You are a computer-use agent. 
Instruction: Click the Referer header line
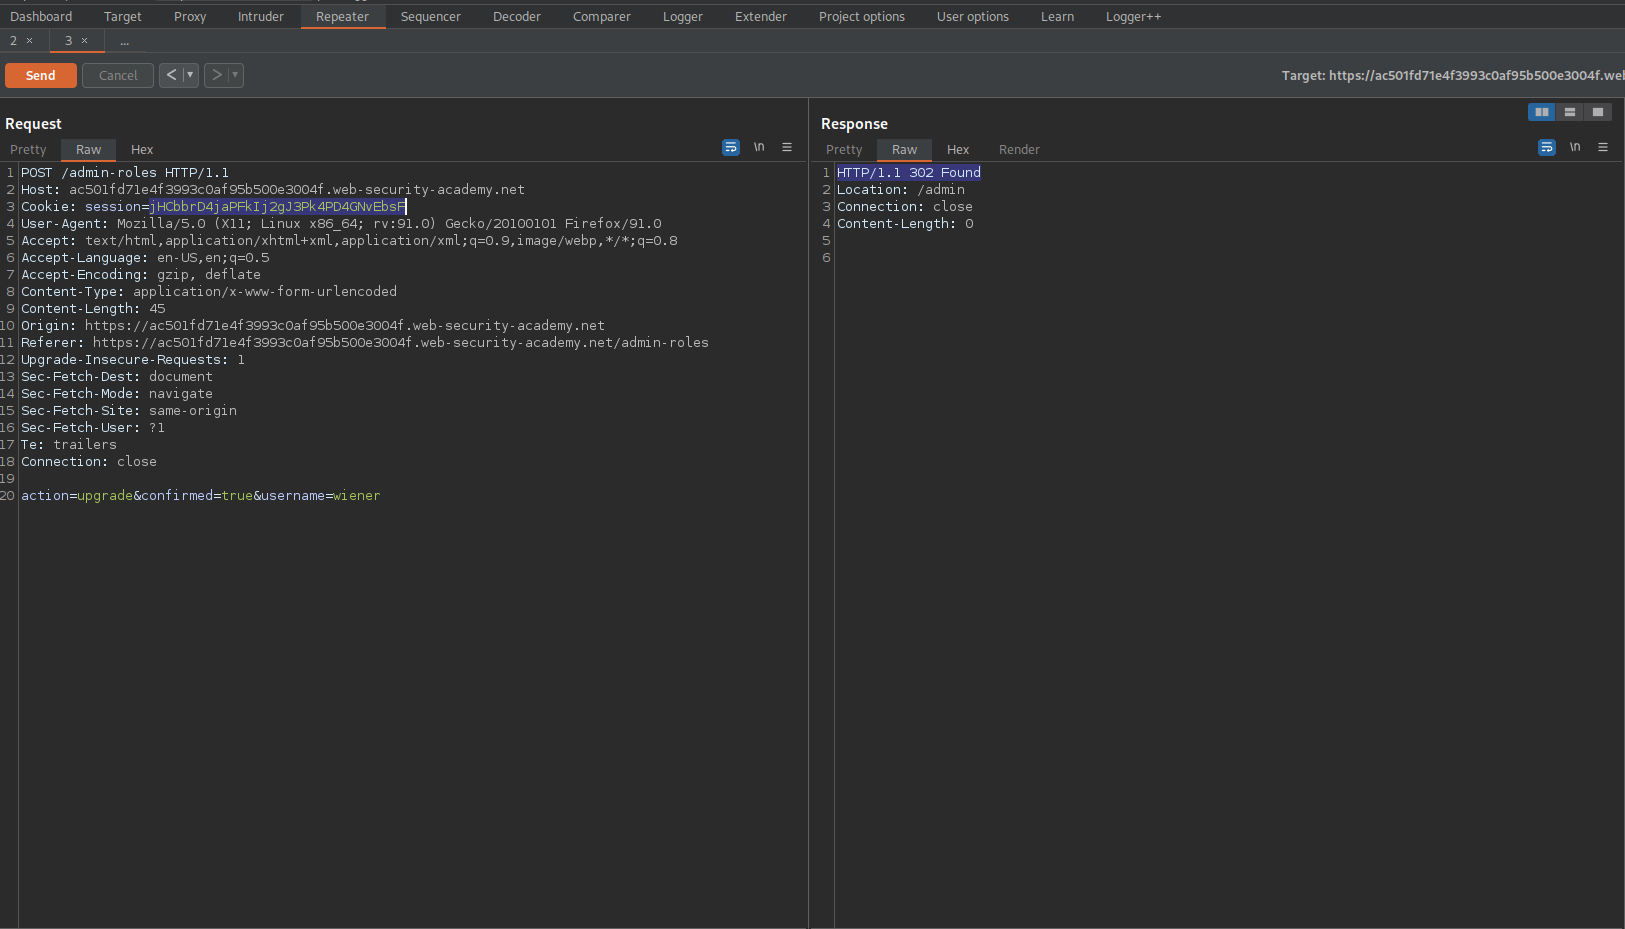pos(365,342)
